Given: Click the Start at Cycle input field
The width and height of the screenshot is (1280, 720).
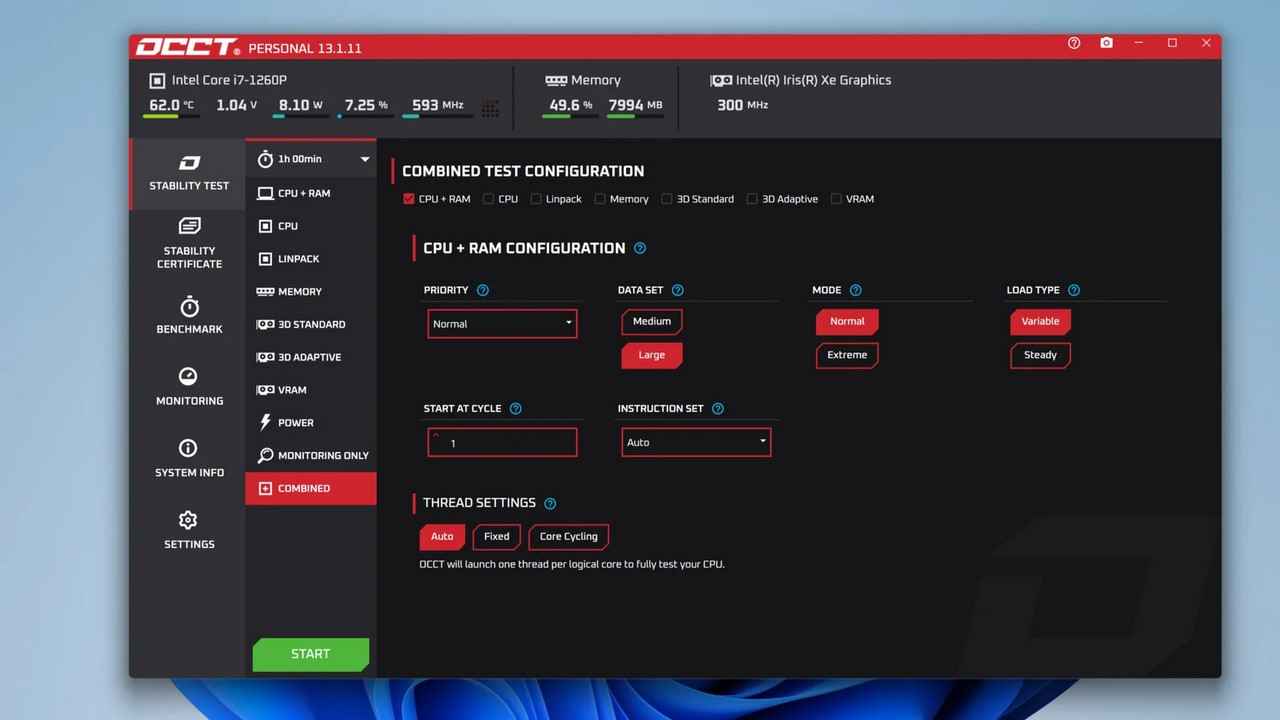Looking at the screenshot, I should coord(502,443).
